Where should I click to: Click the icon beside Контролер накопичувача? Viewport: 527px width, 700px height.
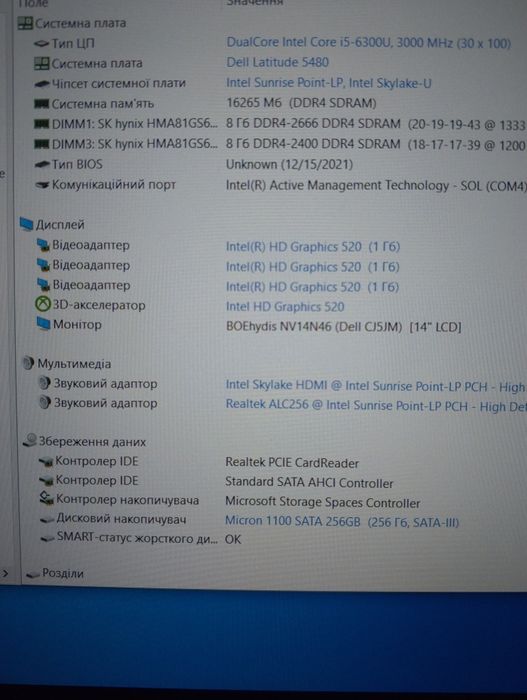(47, 499)
